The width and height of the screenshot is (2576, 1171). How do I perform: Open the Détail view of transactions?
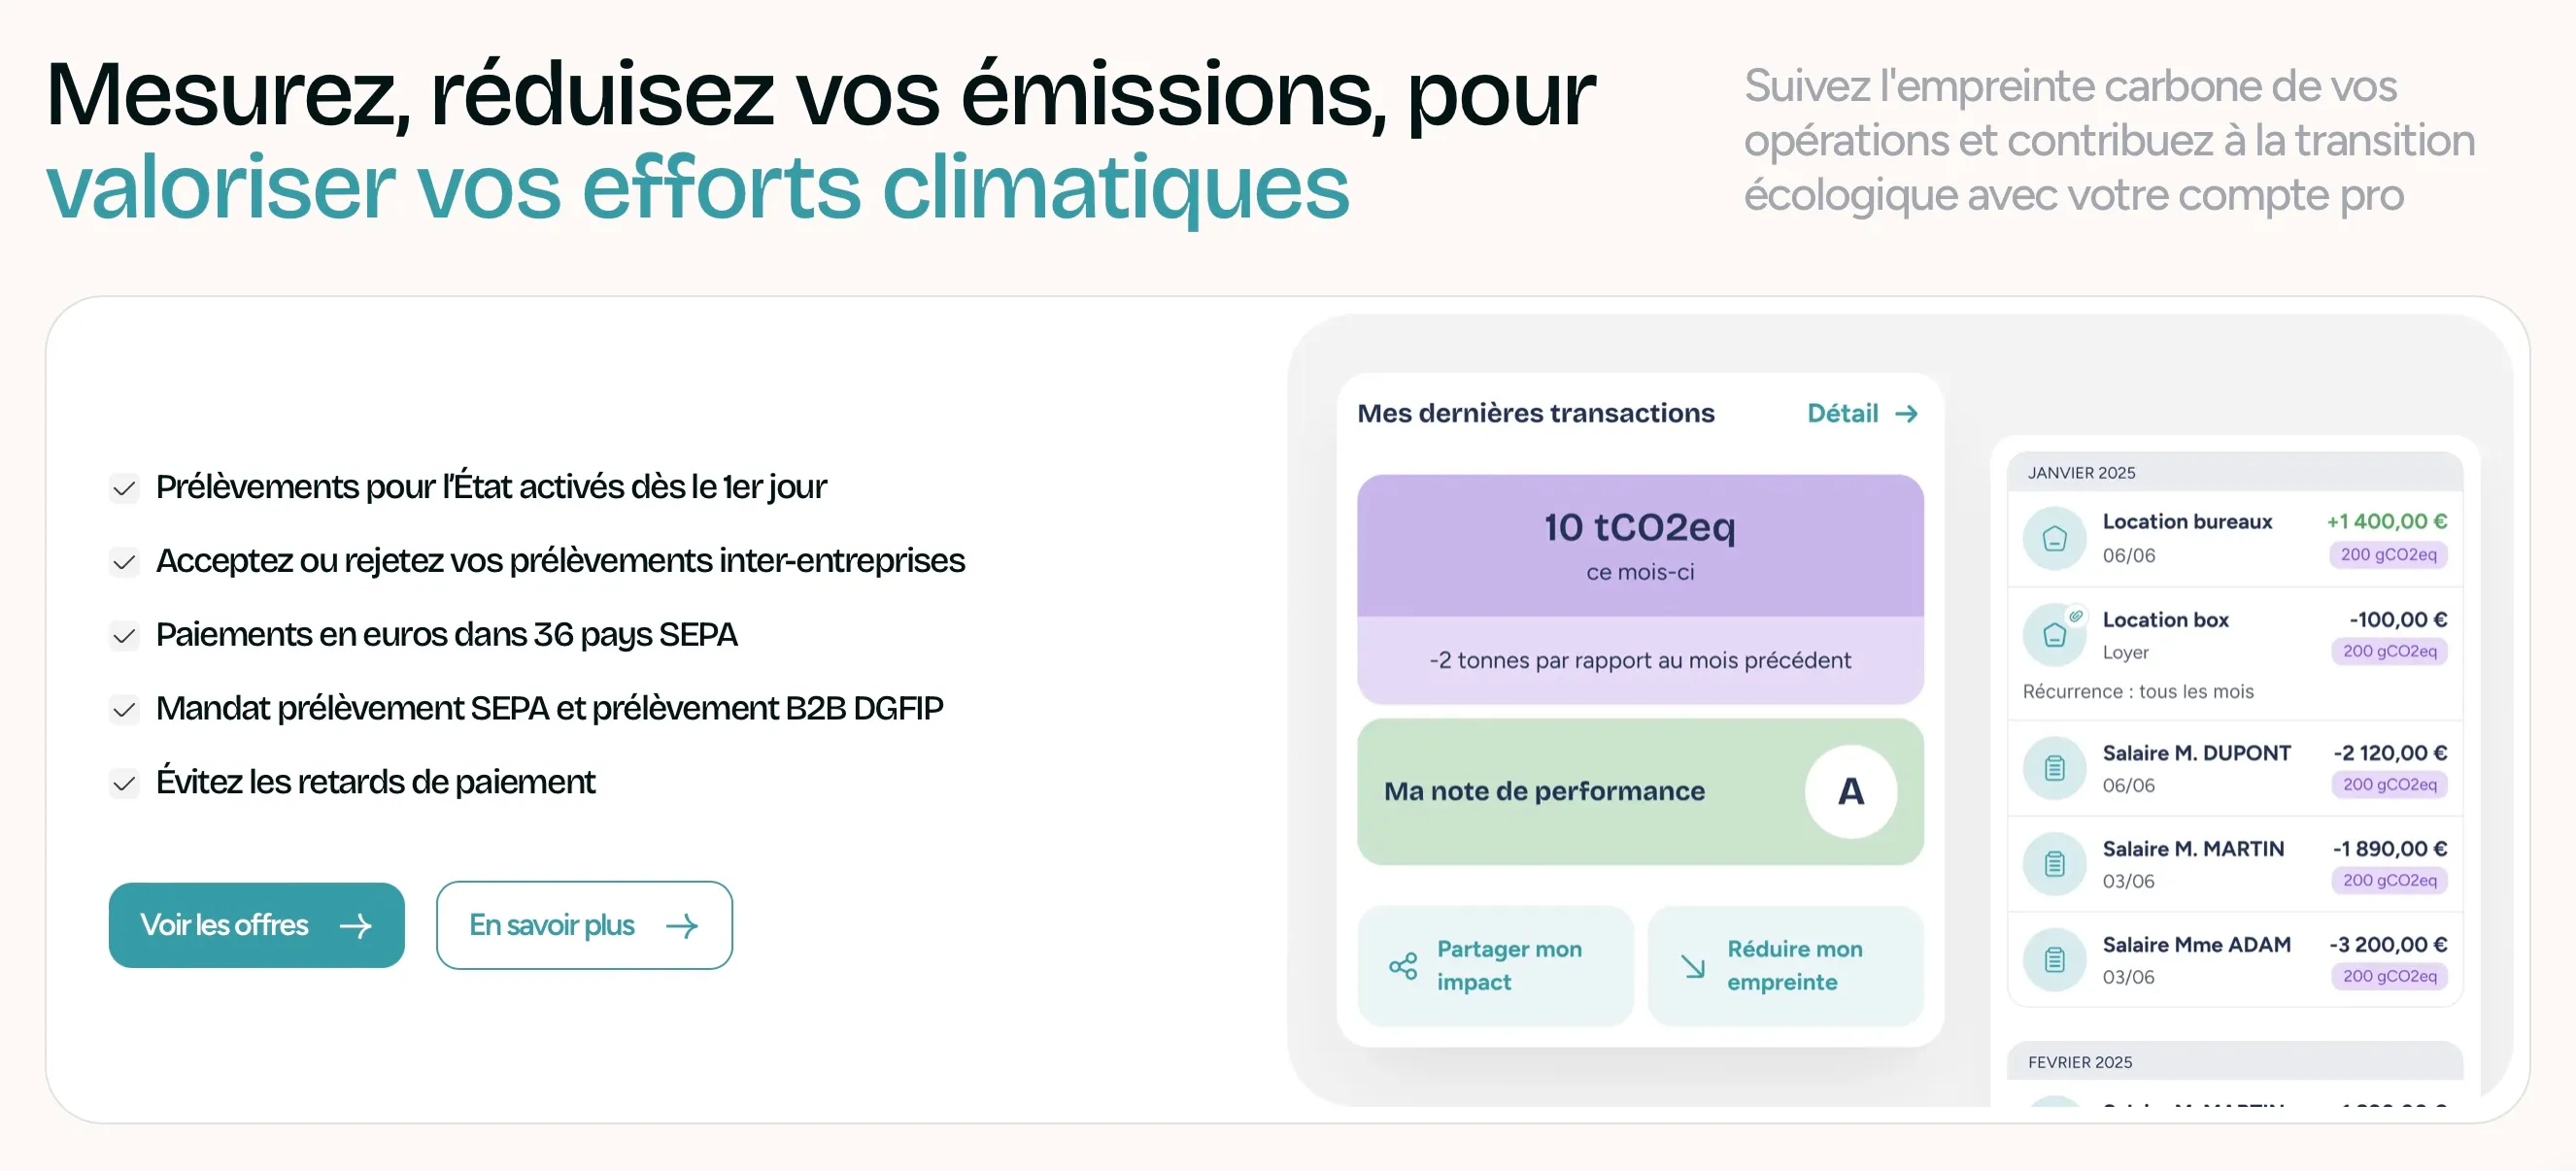click(x=1862, y=413)
